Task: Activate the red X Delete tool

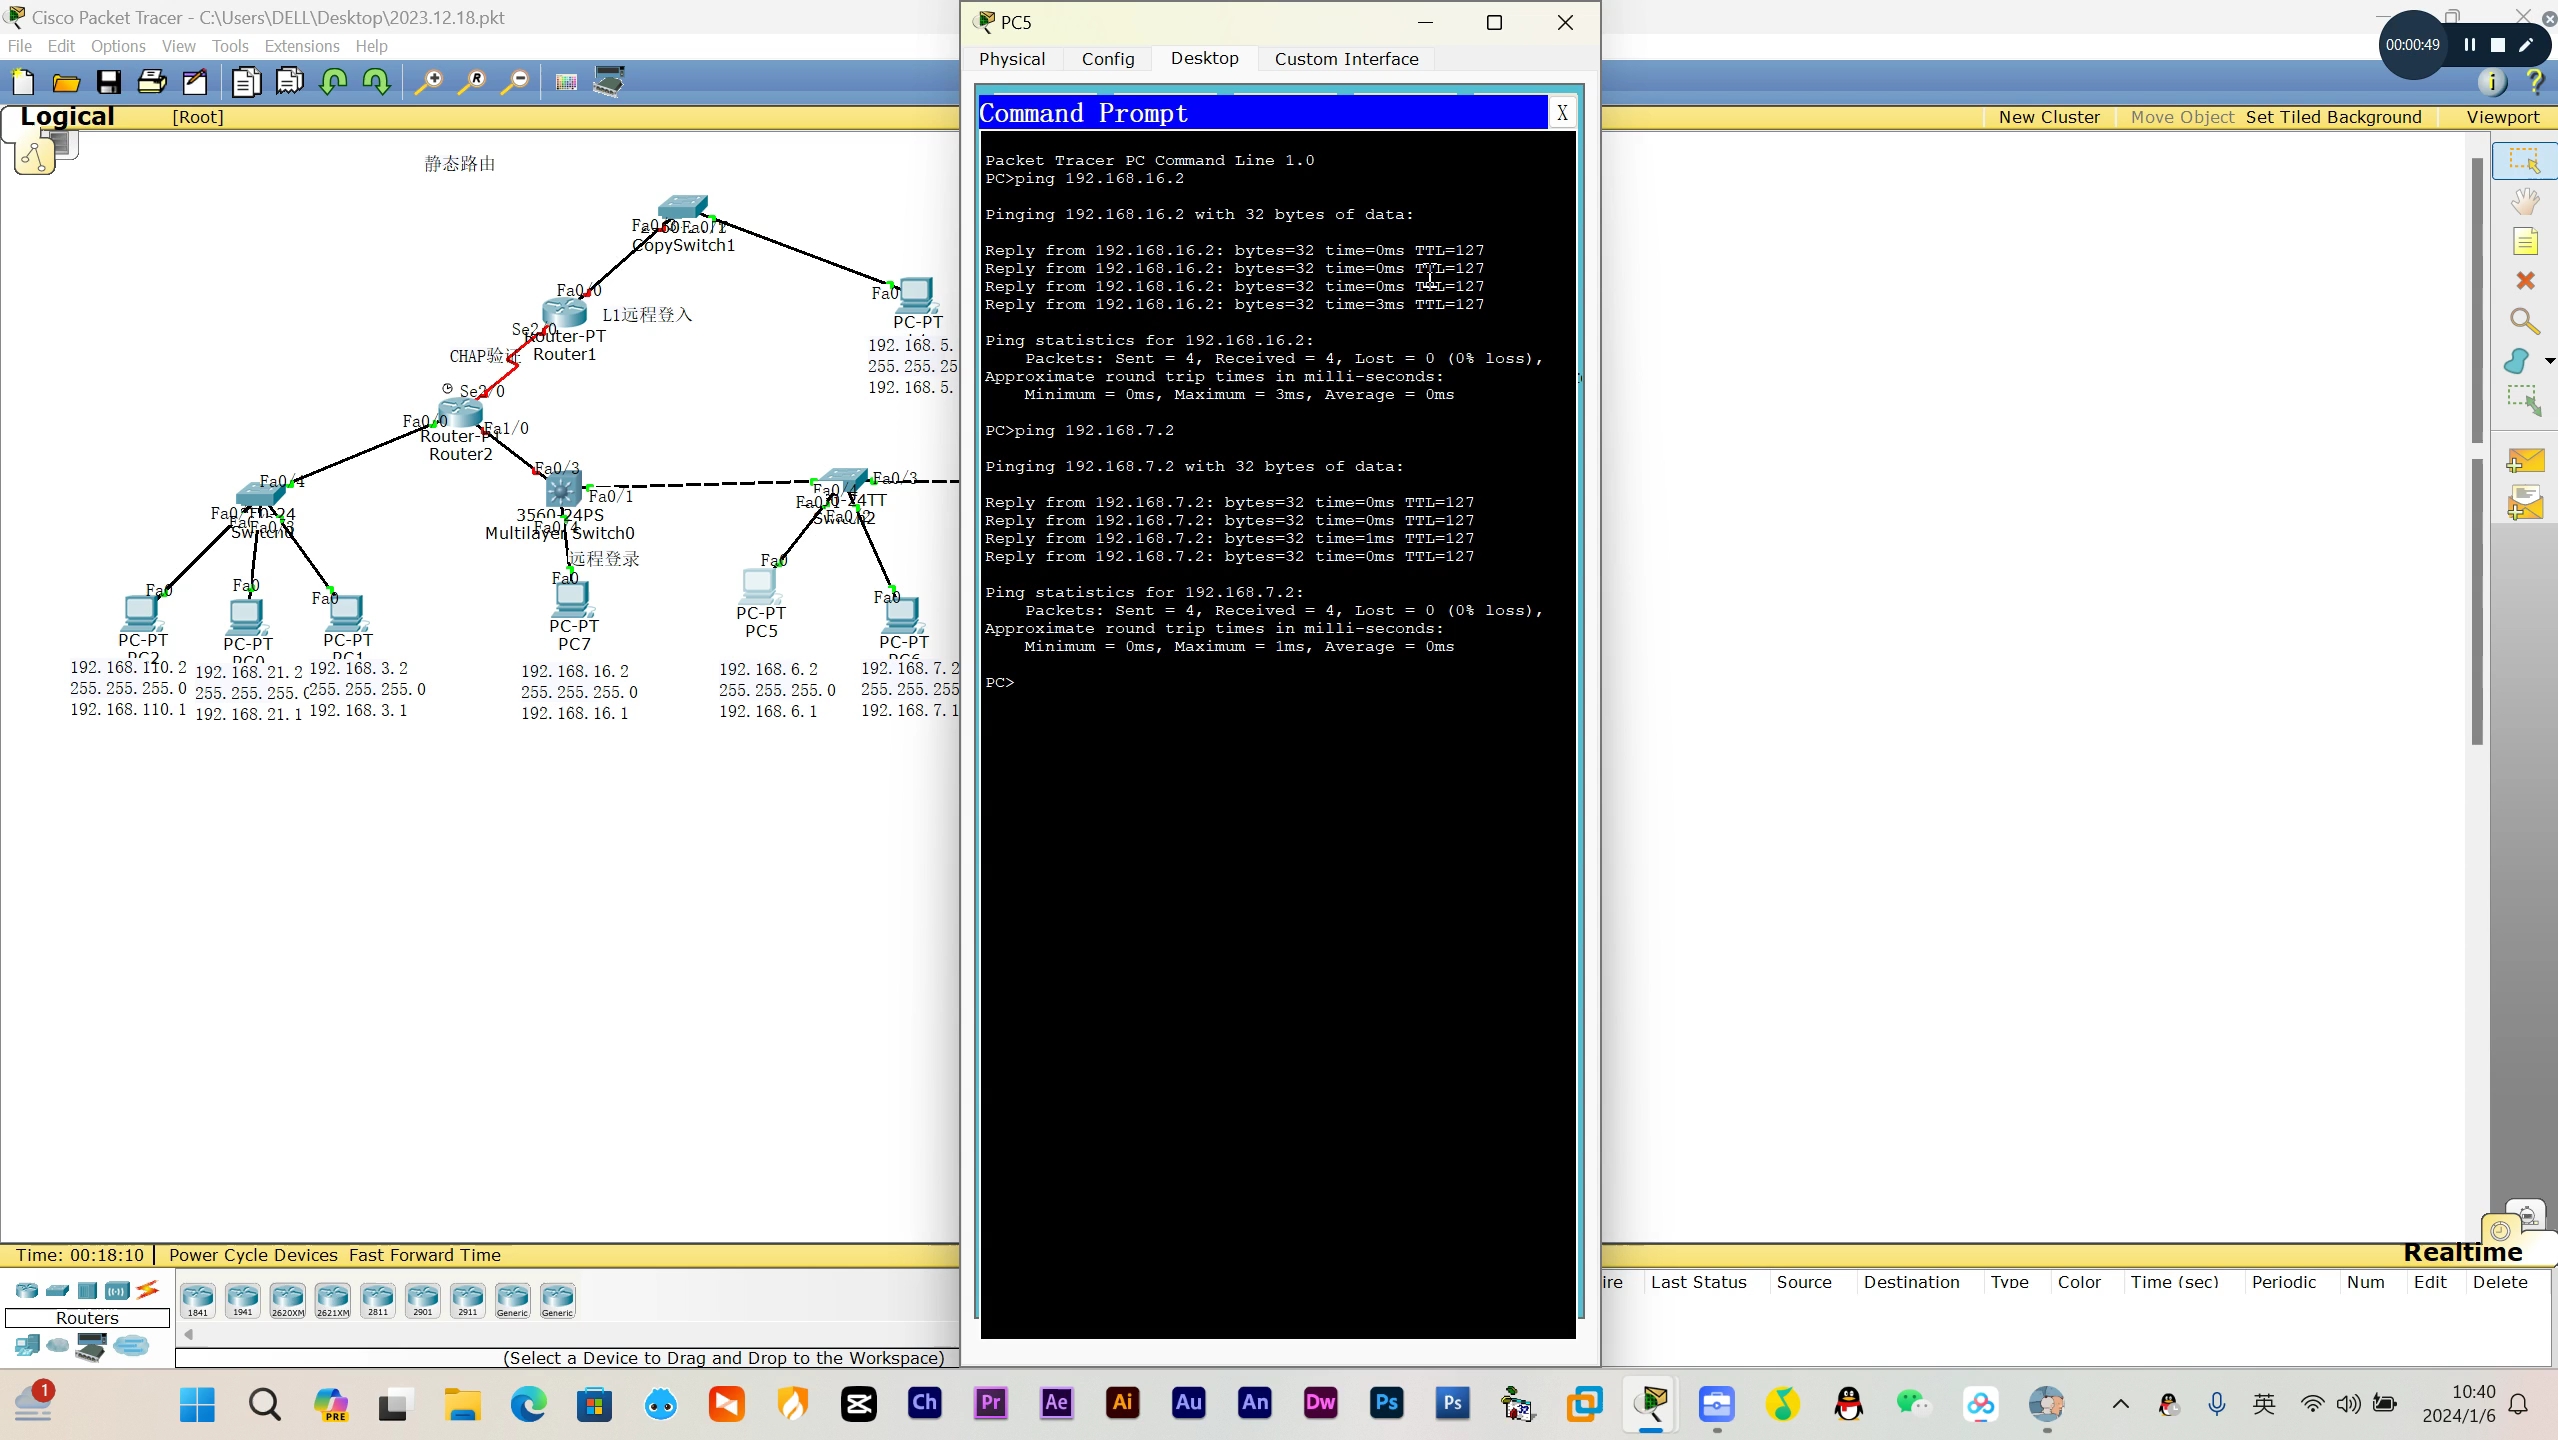Action: click(2525, 281)
